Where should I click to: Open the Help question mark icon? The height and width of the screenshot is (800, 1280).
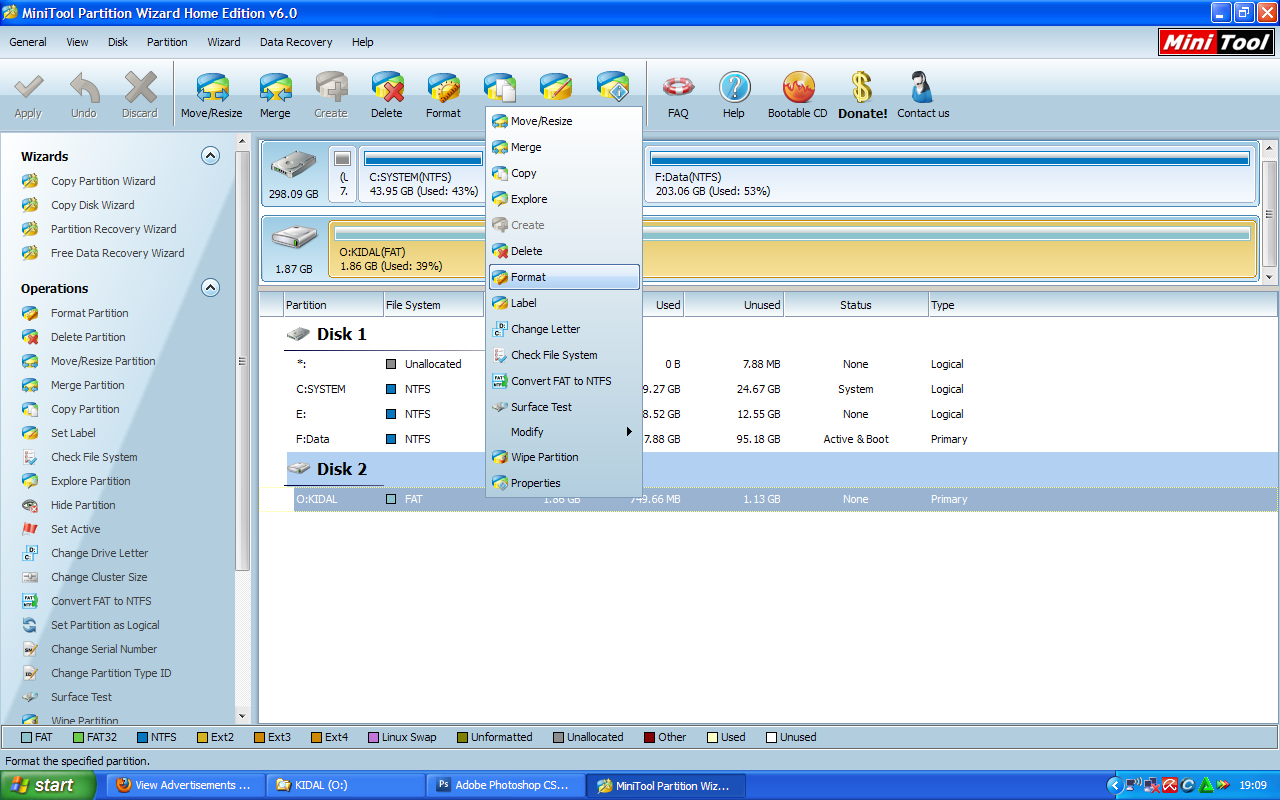734,88
